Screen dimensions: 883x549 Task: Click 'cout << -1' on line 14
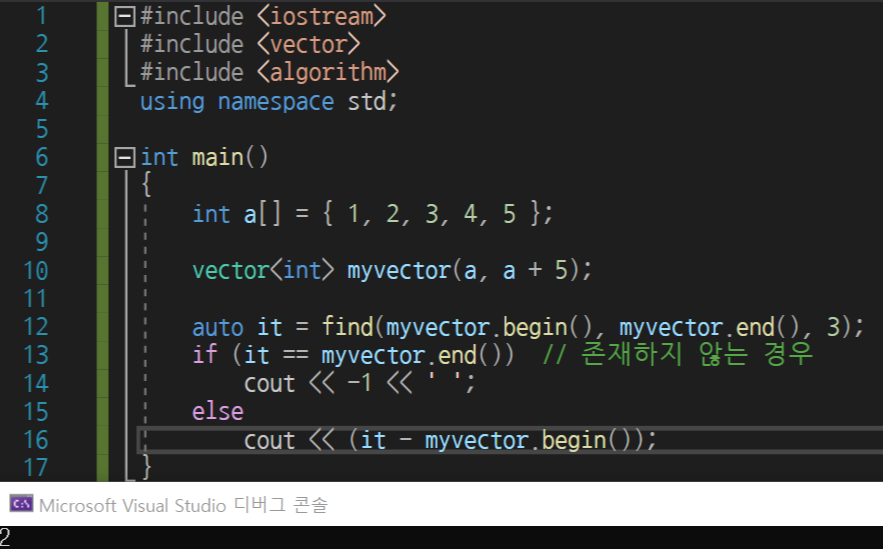point(308,383)
